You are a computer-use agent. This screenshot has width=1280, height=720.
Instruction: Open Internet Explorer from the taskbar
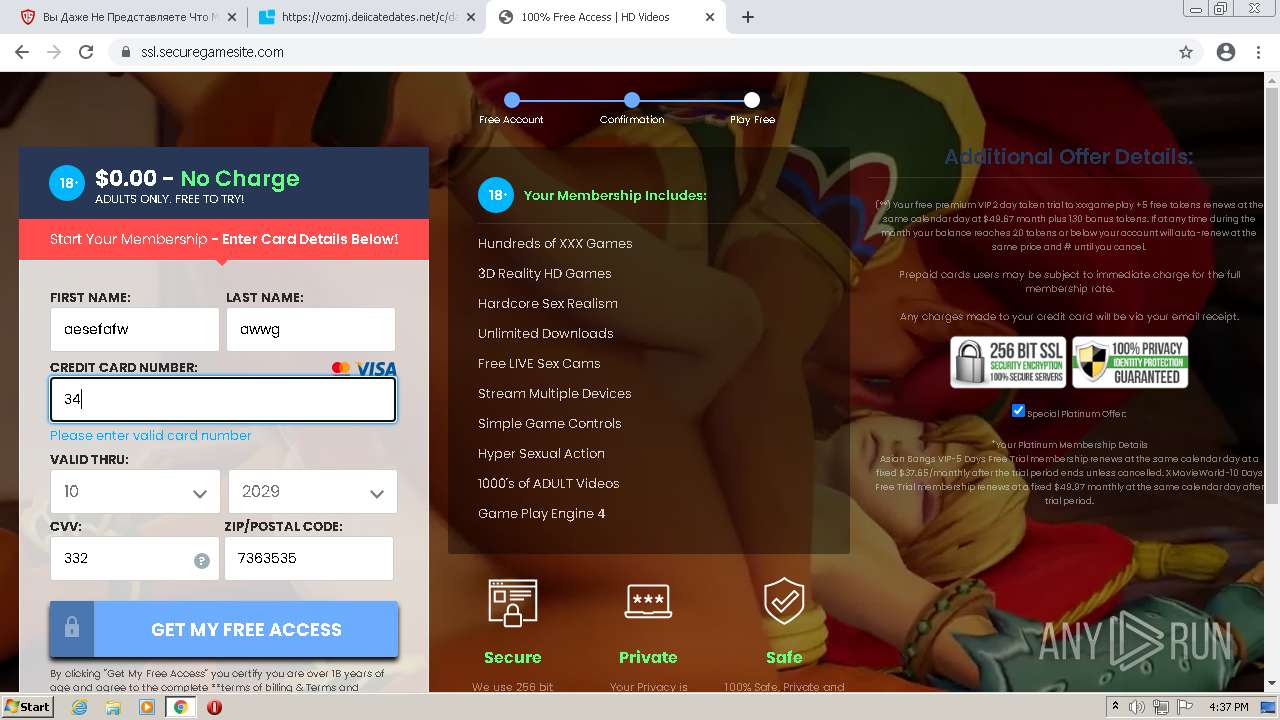click(x=80, y=707)
